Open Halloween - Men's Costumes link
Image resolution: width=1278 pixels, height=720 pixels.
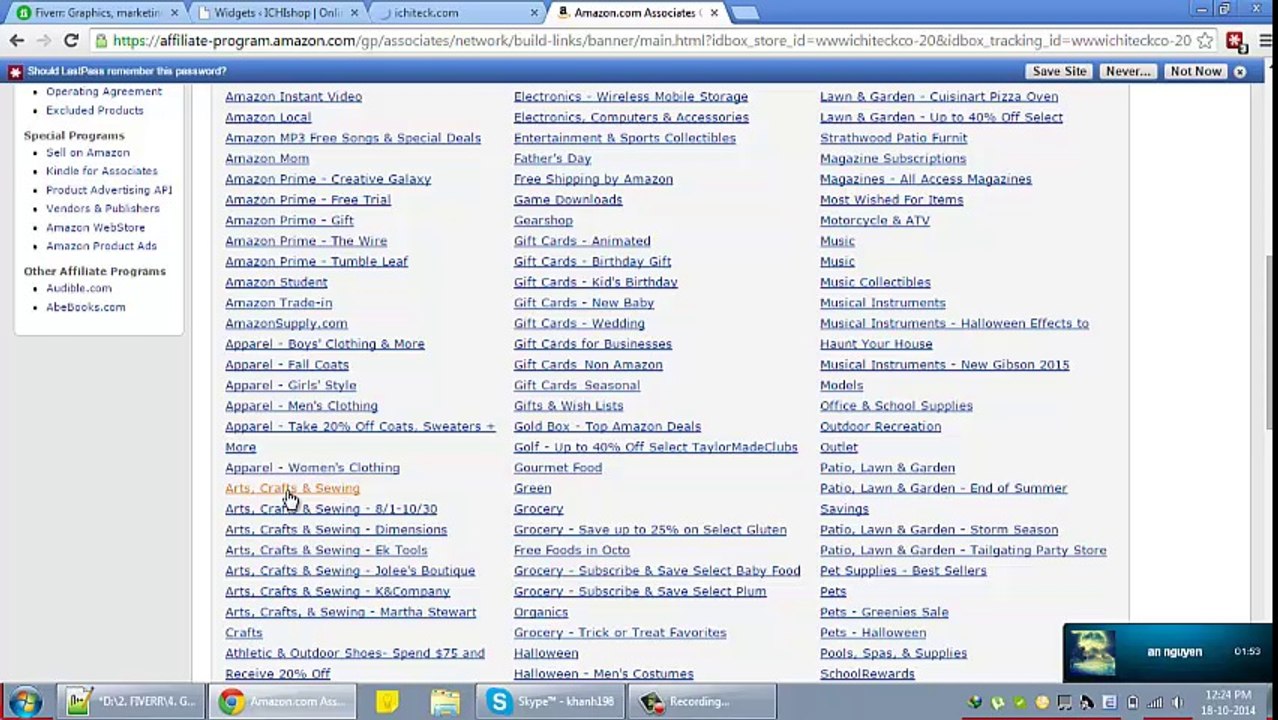(x=604, y=674)
